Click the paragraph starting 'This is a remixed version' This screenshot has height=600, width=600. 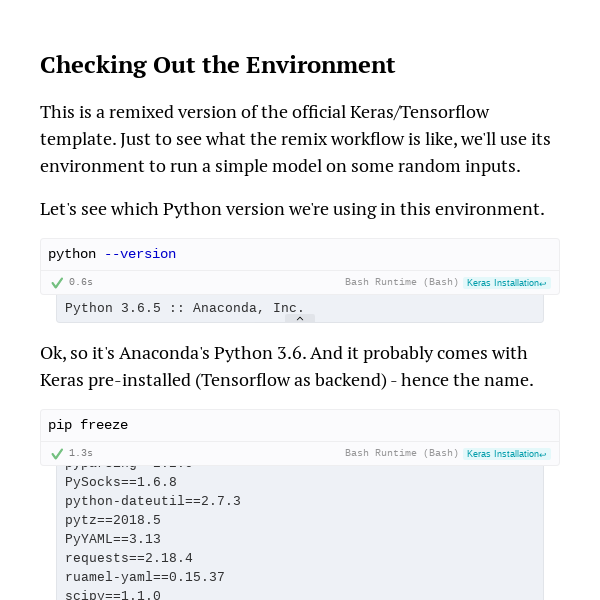tap(295, 139)
